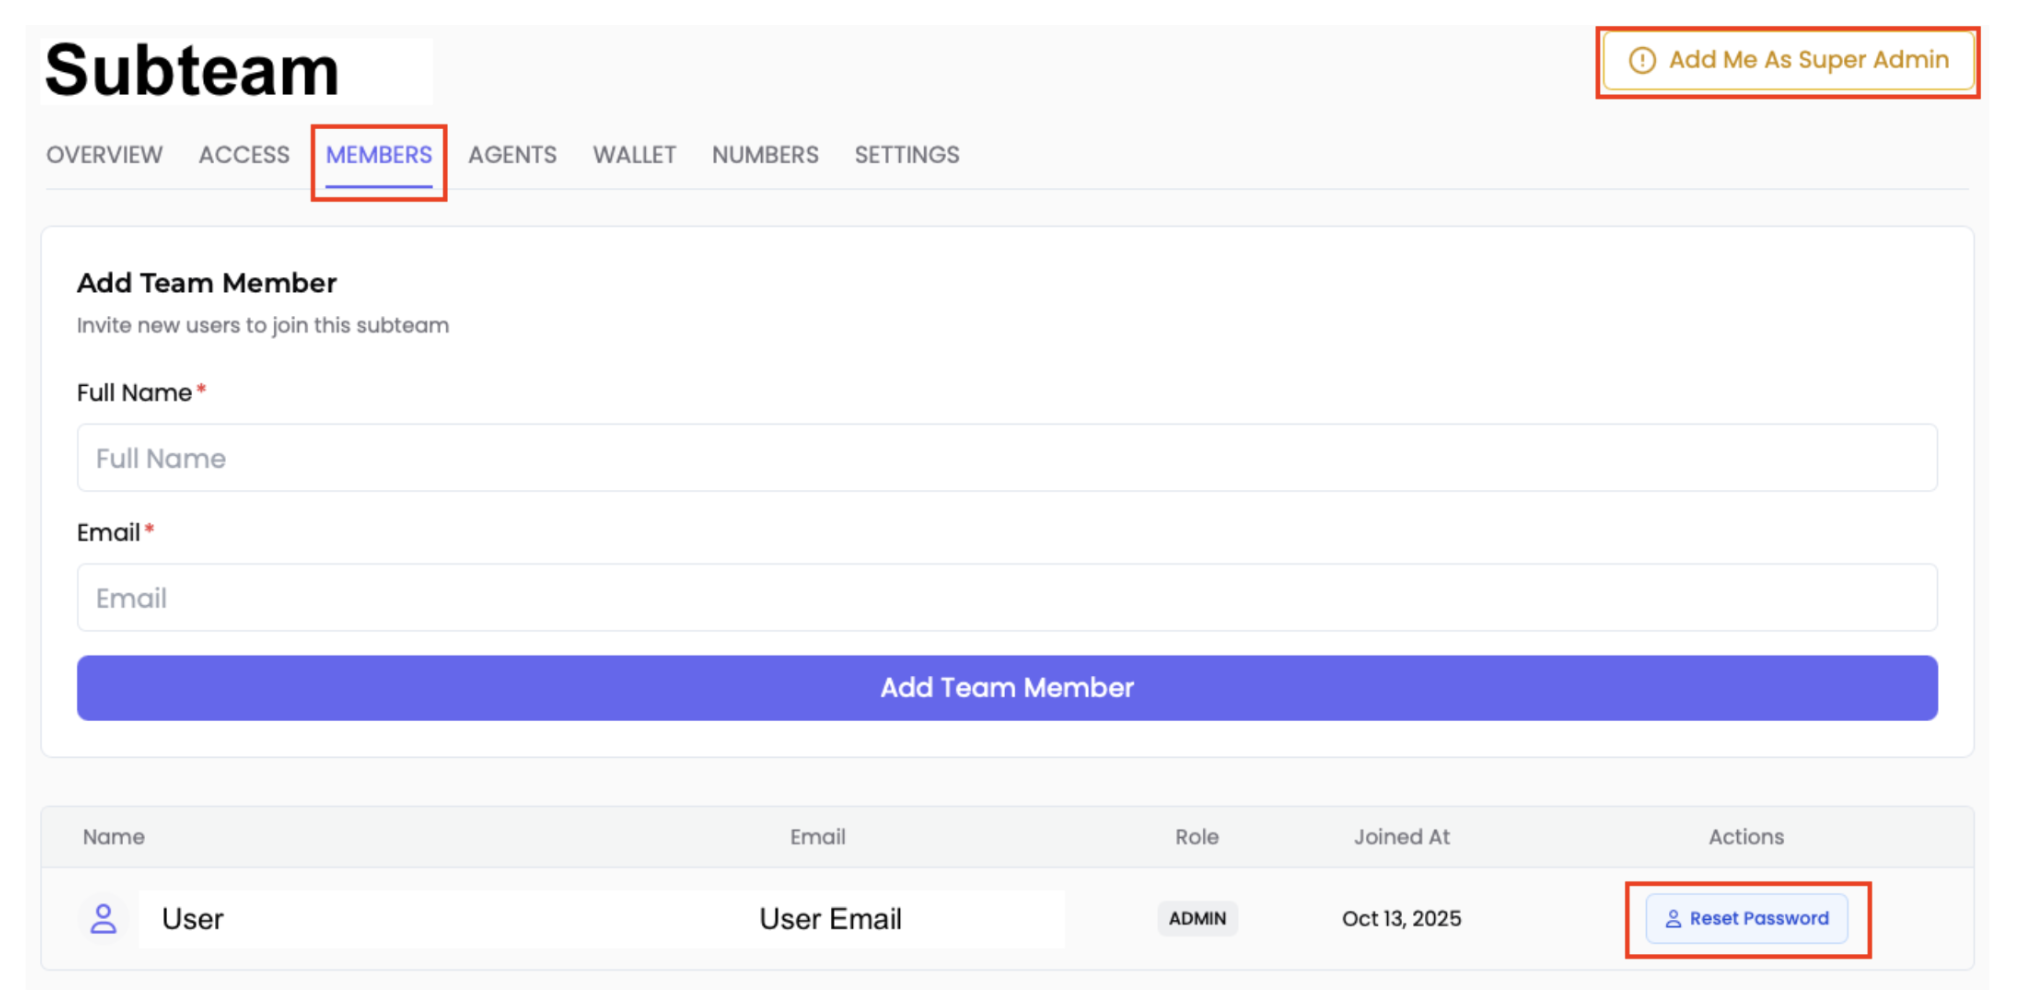
Task: Open the ACCESS tab
Action: tap(243, 155)
